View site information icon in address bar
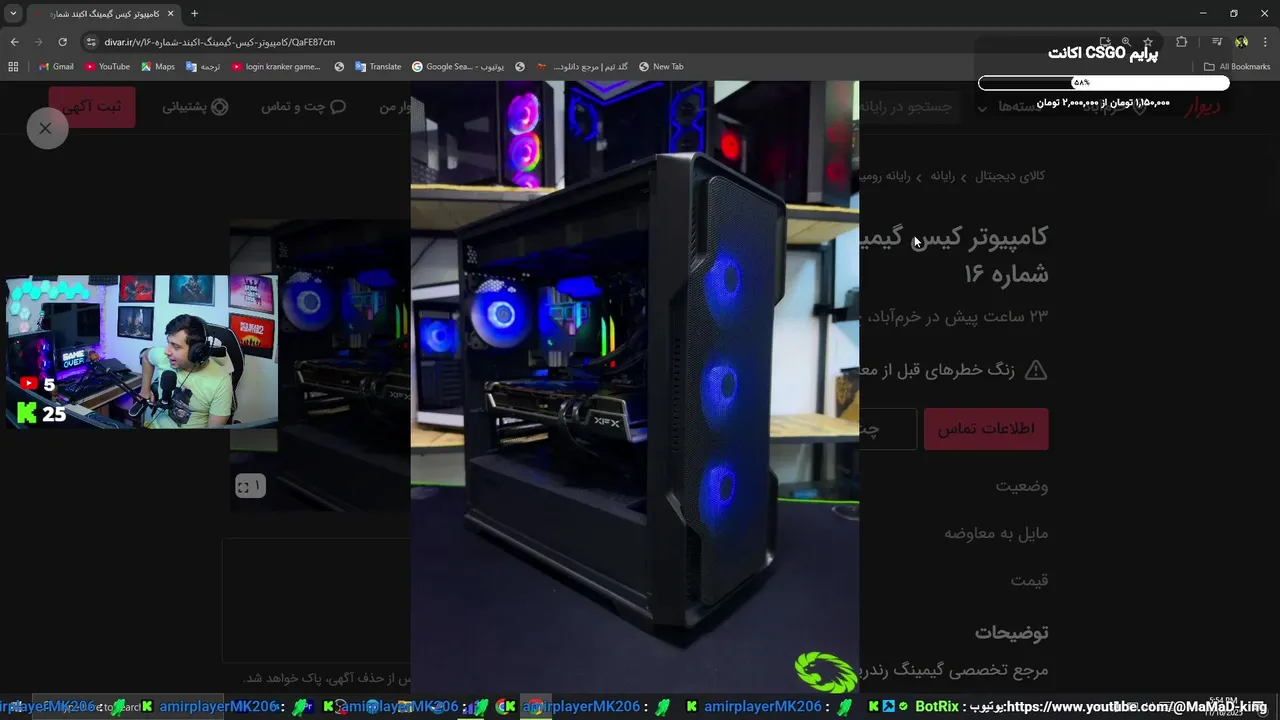The image size is (1280, 720). (x=91, y=42)
